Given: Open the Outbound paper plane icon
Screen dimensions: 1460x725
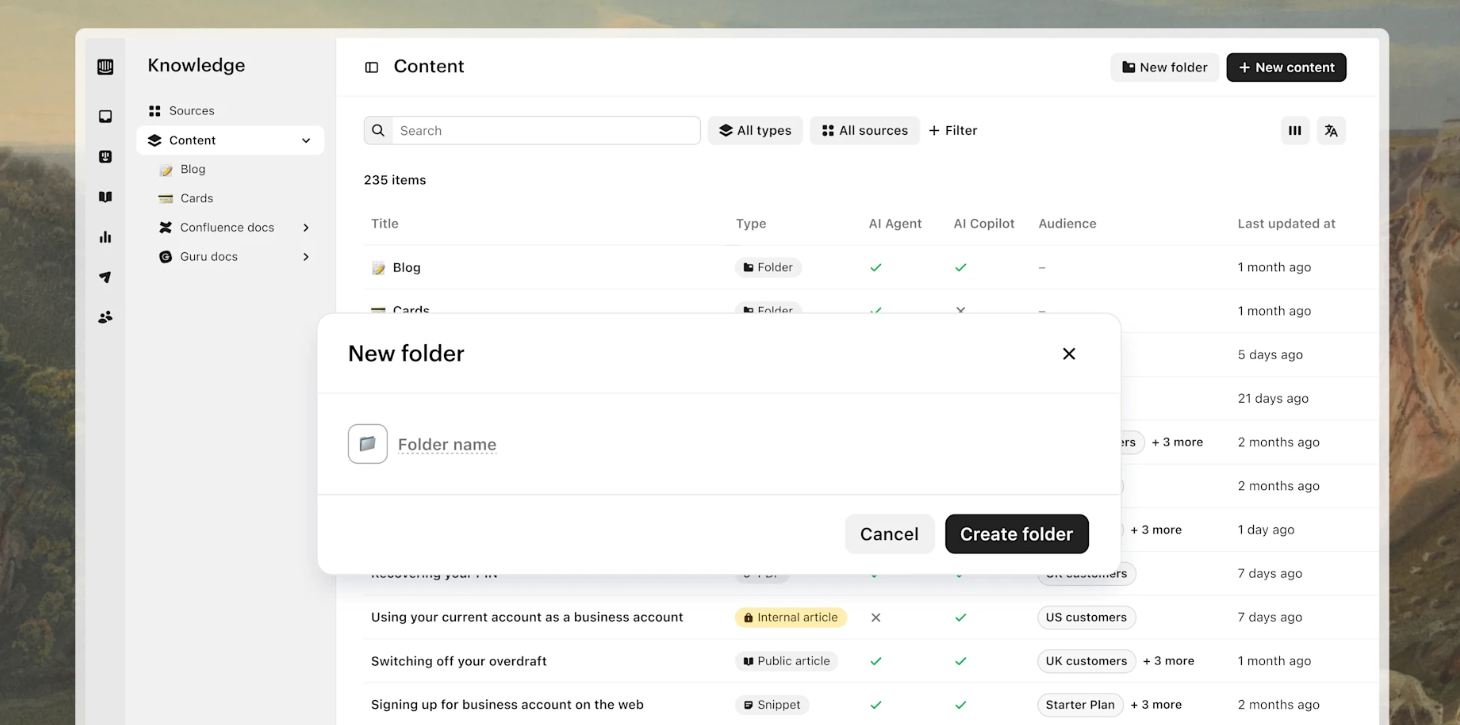Looking at the screenshot, I should (x=105, y=277).
